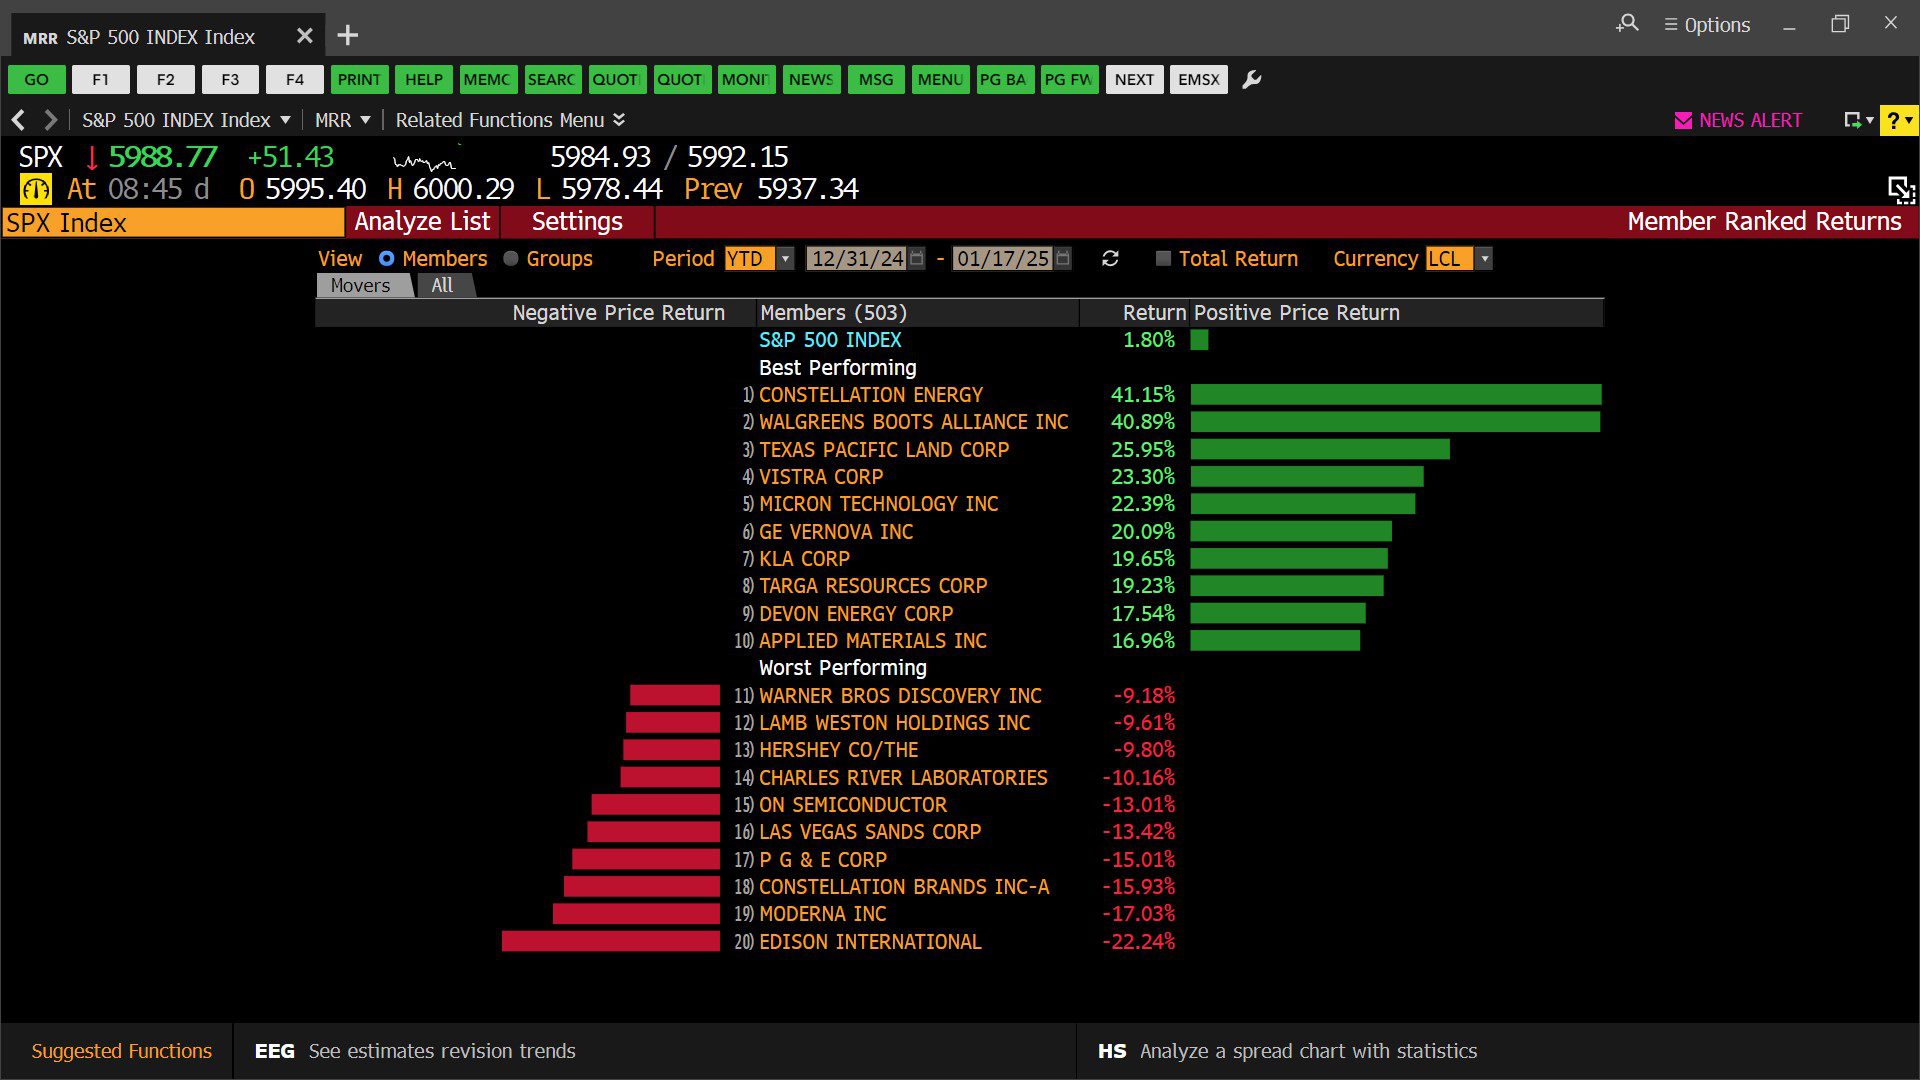The height and width of the screenshot is (1080, 1920).
Task: Open the start date calendar picker icon
Action: (917, 259)
